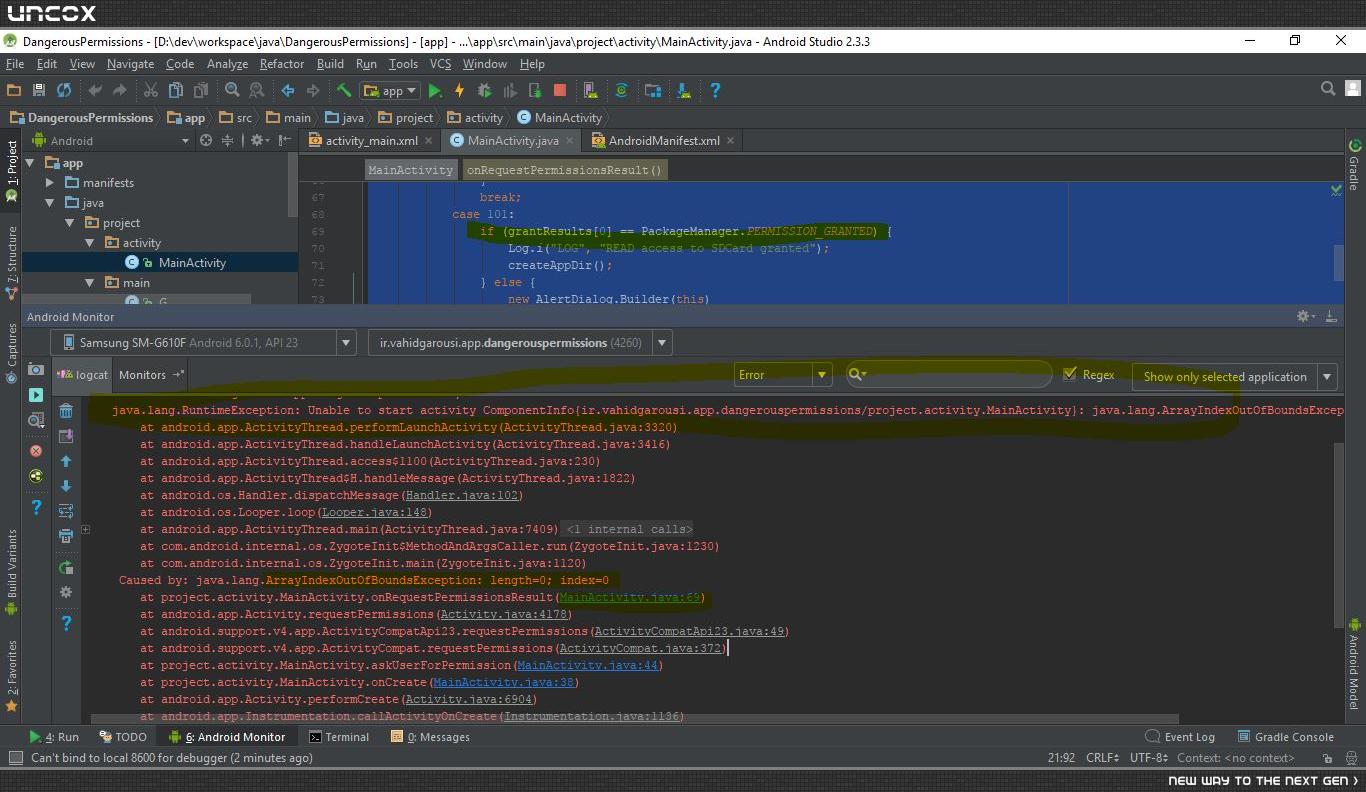
Task: Click the red Stop icon
Action: point(560,90)
